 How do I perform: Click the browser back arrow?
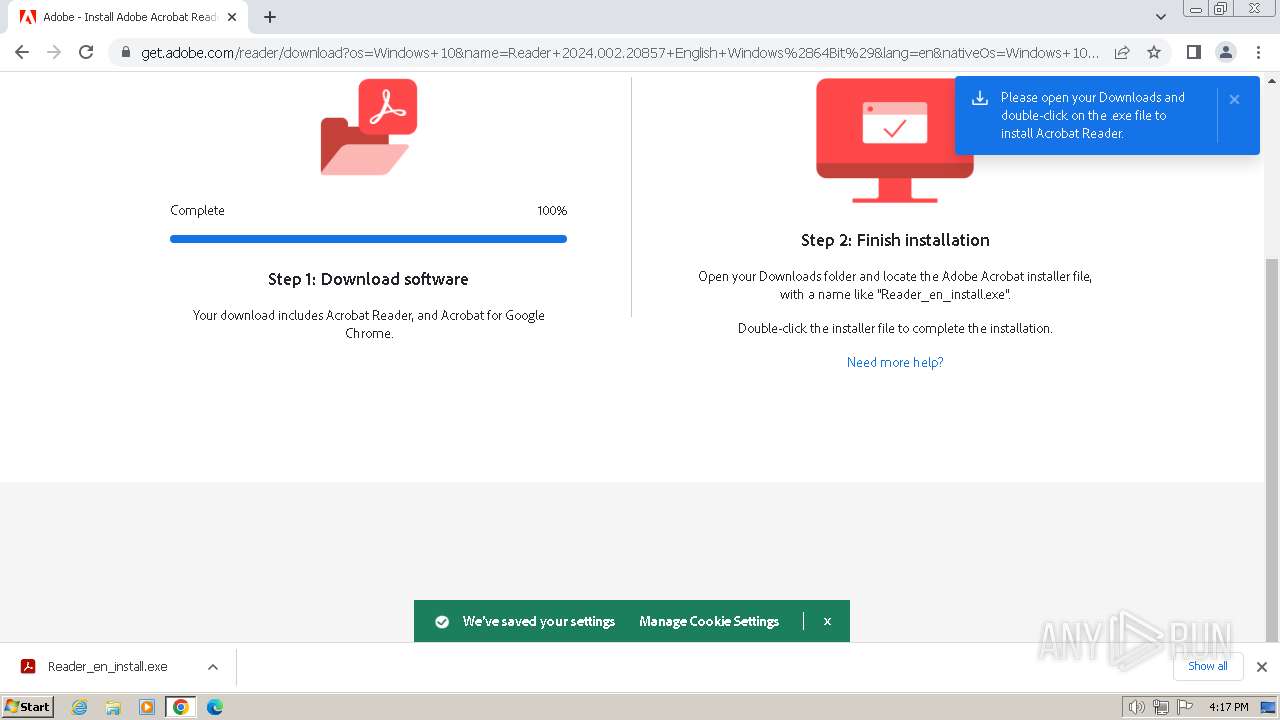click(x=22, y=52)
